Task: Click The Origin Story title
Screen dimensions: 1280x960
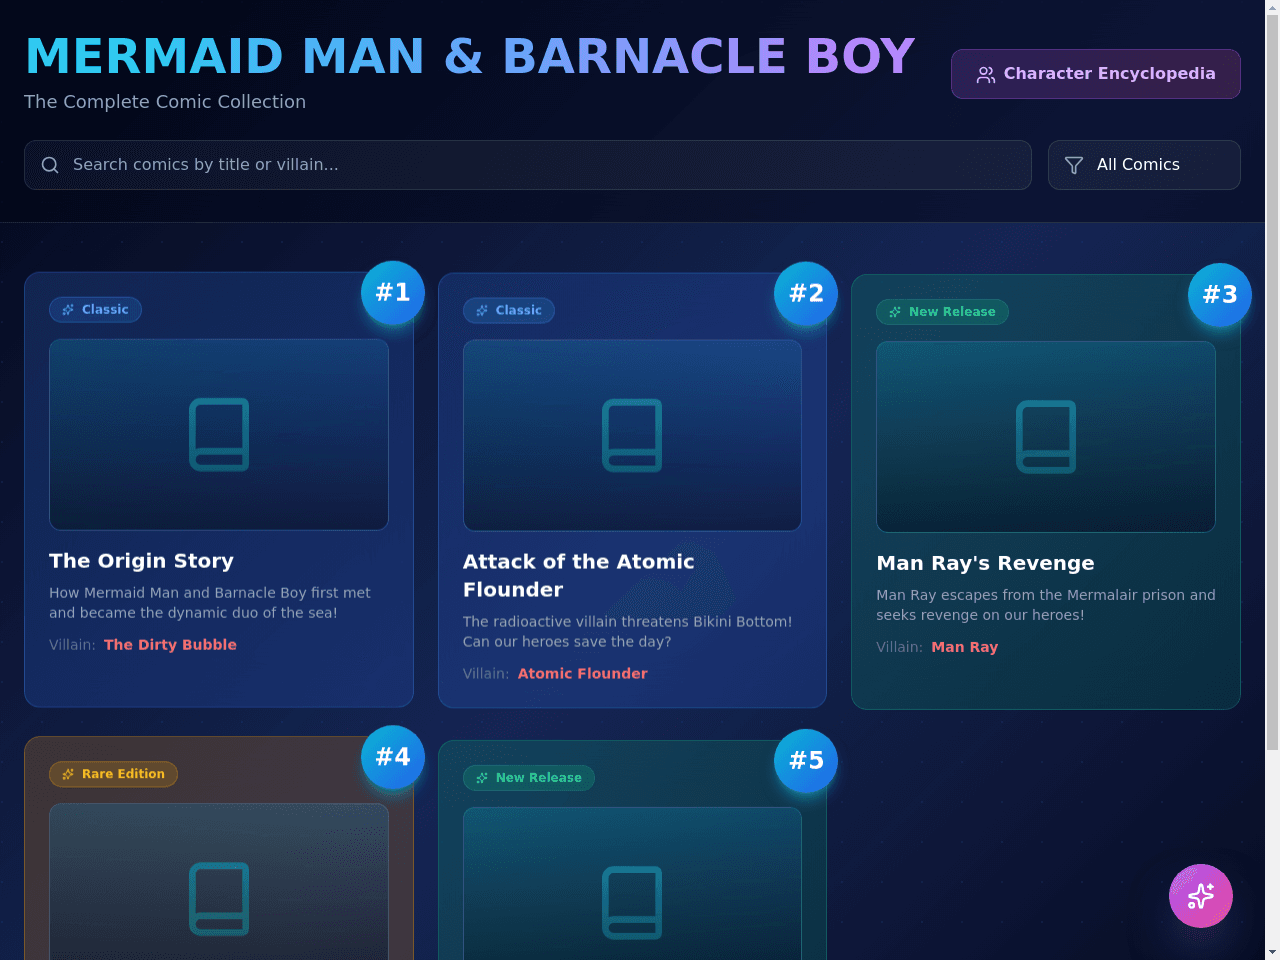Action: pos(141,561)
